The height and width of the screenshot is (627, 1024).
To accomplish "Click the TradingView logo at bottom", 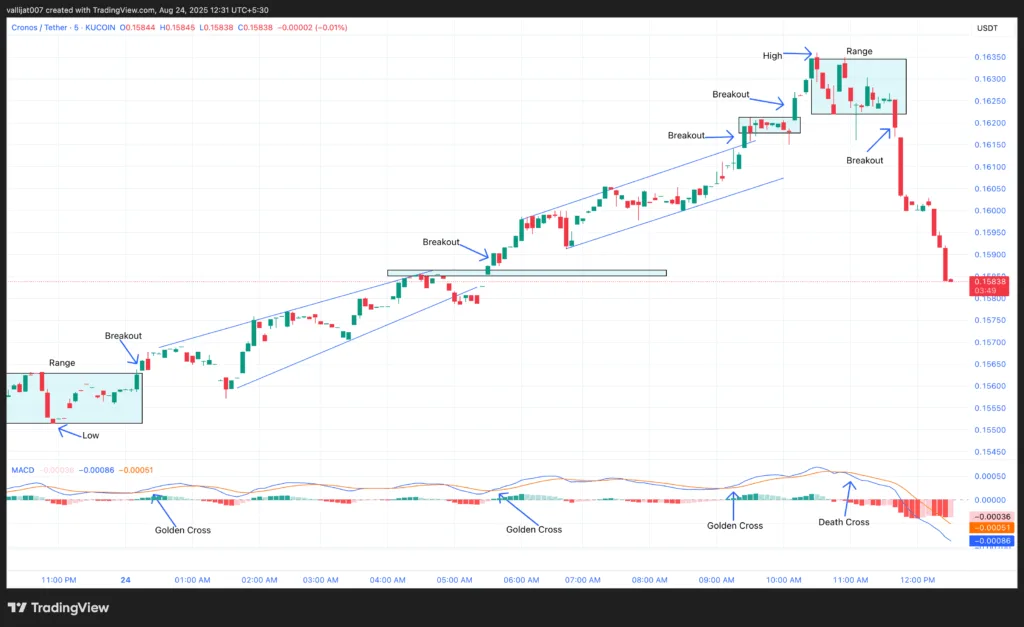I will (58, 607).
